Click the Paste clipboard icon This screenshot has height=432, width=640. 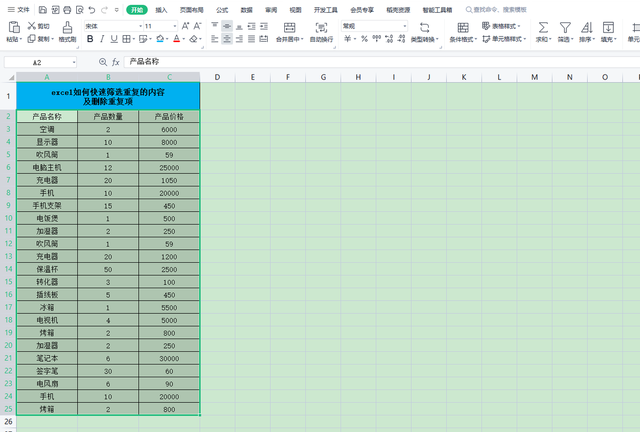pos(14,27)
